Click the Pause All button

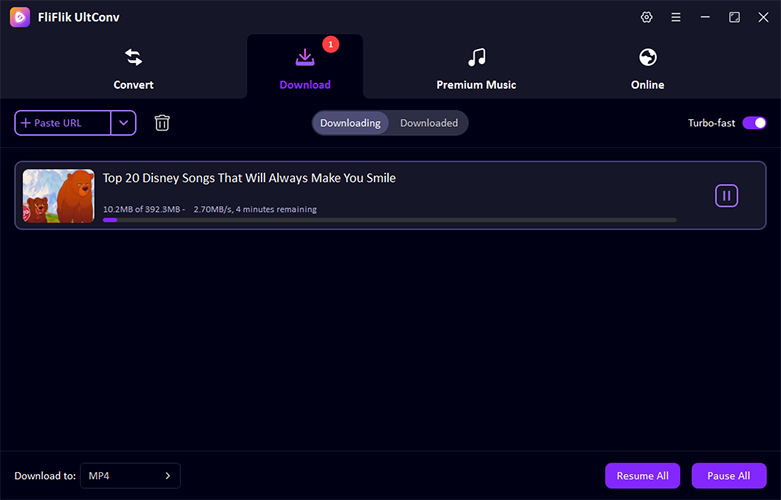tap(728, 476)
